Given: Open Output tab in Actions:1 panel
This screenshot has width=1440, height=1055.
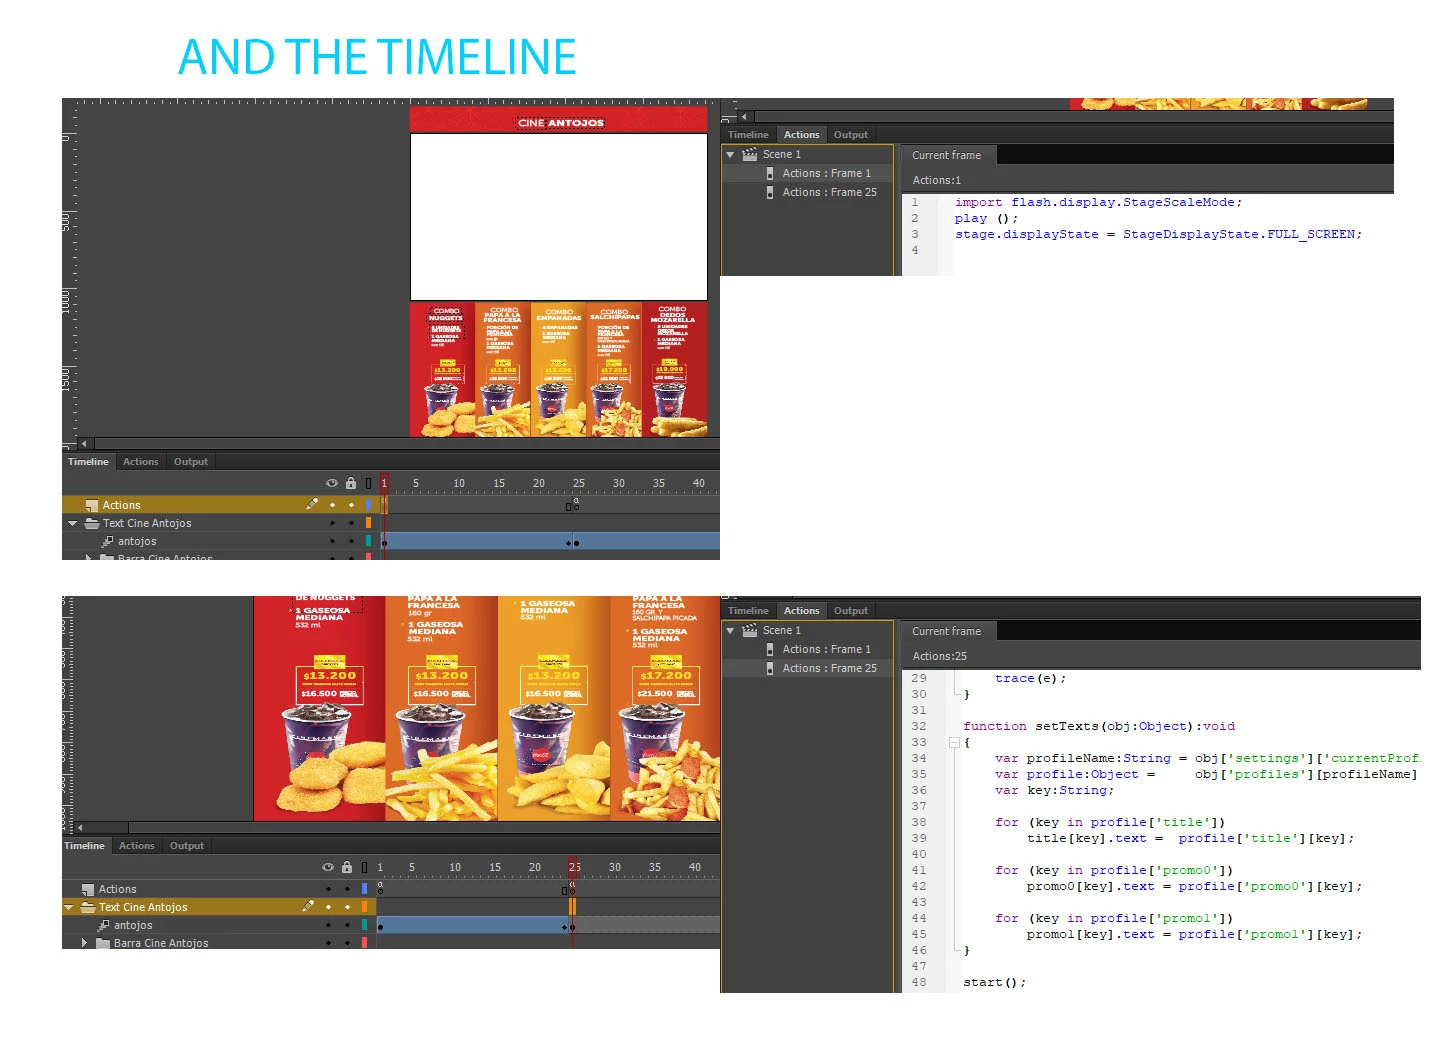Looking at the screenshot, I should [x=851, y=135].
